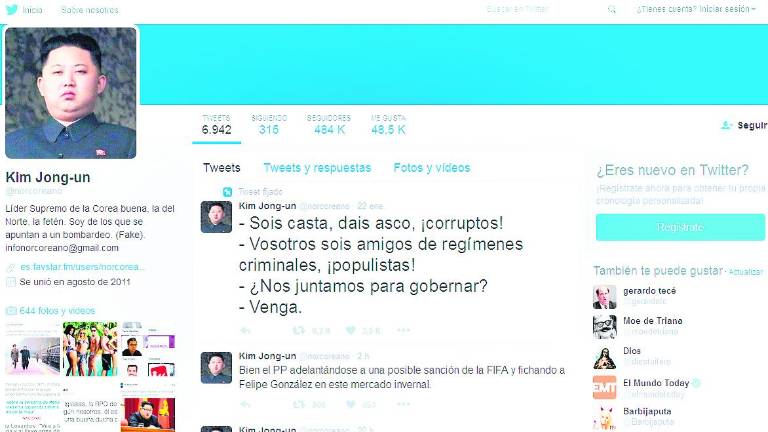Open Barbijaputa suggested profile
The width and height of the screenshot is (768, 432).
pos(647,411)
